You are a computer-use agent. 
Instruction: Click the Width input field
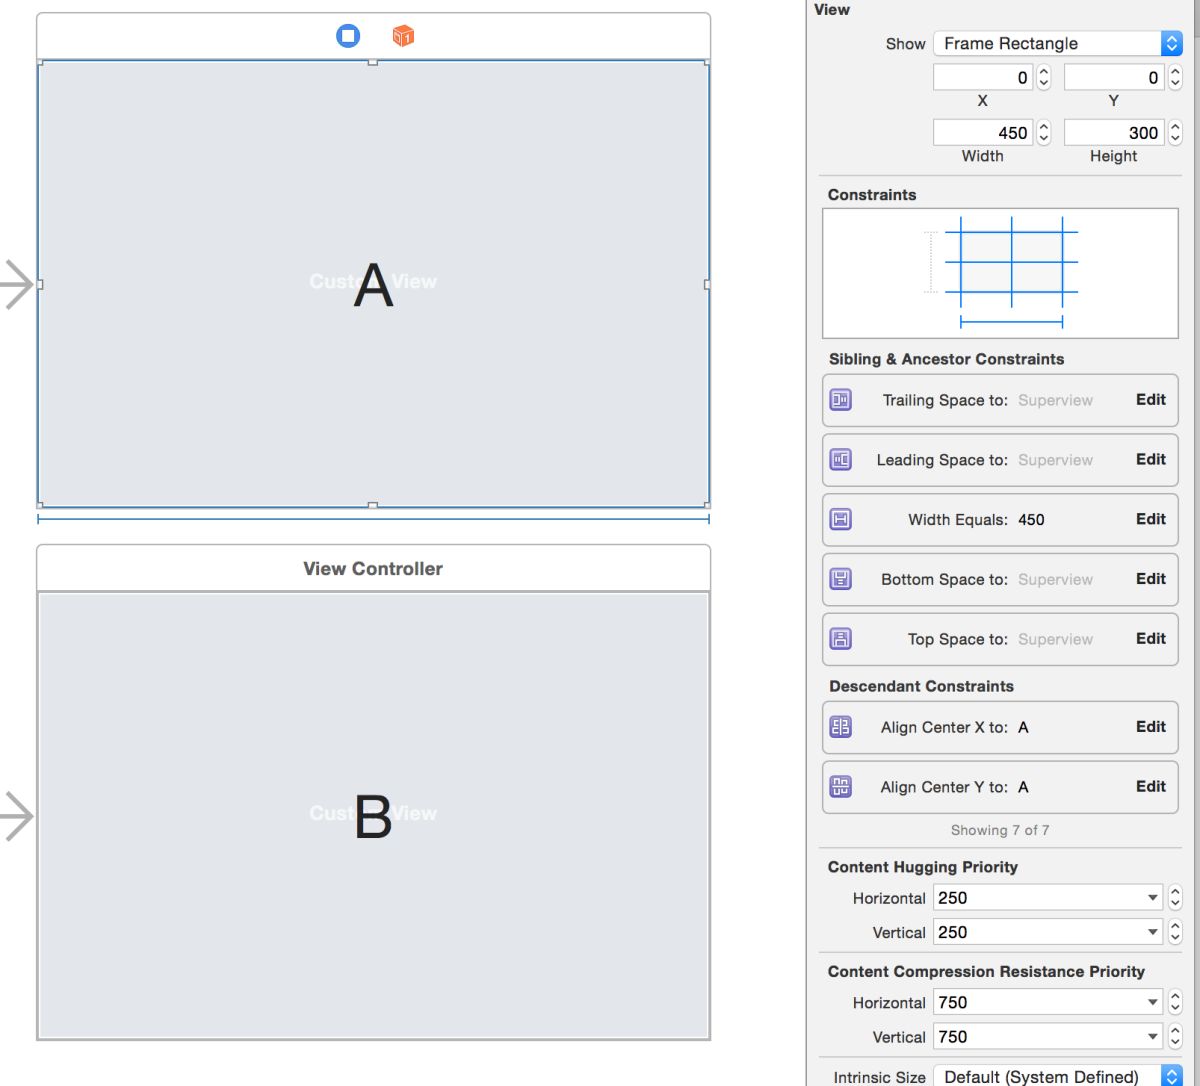983,132
